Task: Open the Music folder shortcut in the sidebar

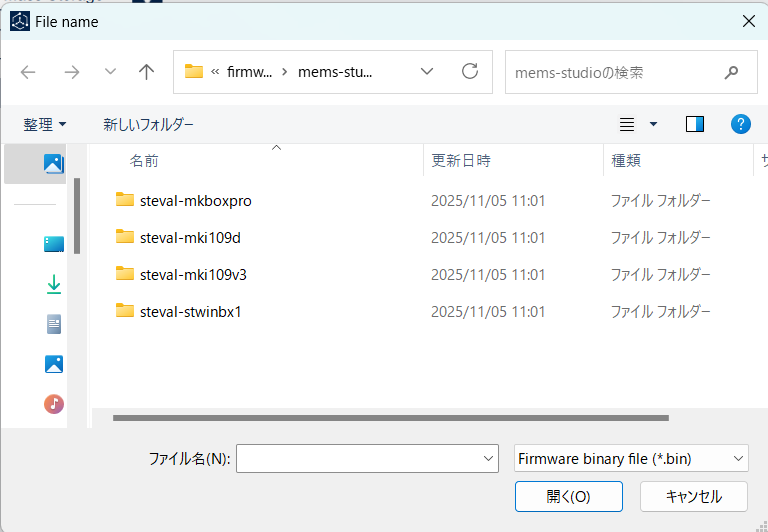Action: [54, 404]
